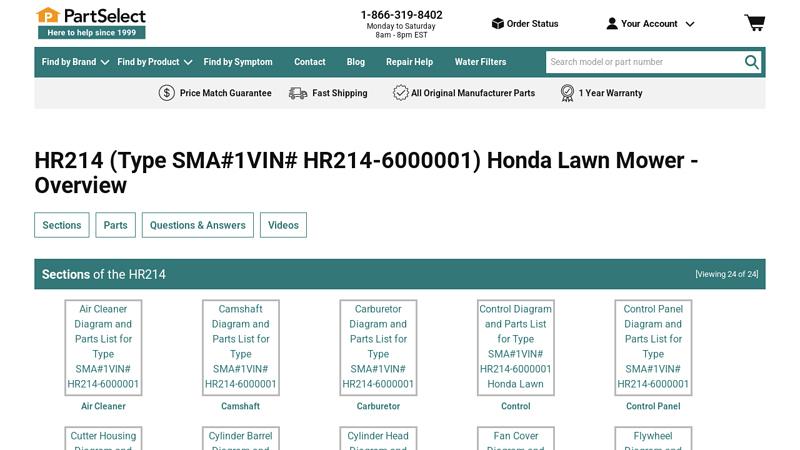Screen dimensions: 800x450
Task: Click the Sections button
Action: pyautogui.click(x=62, y=225)
